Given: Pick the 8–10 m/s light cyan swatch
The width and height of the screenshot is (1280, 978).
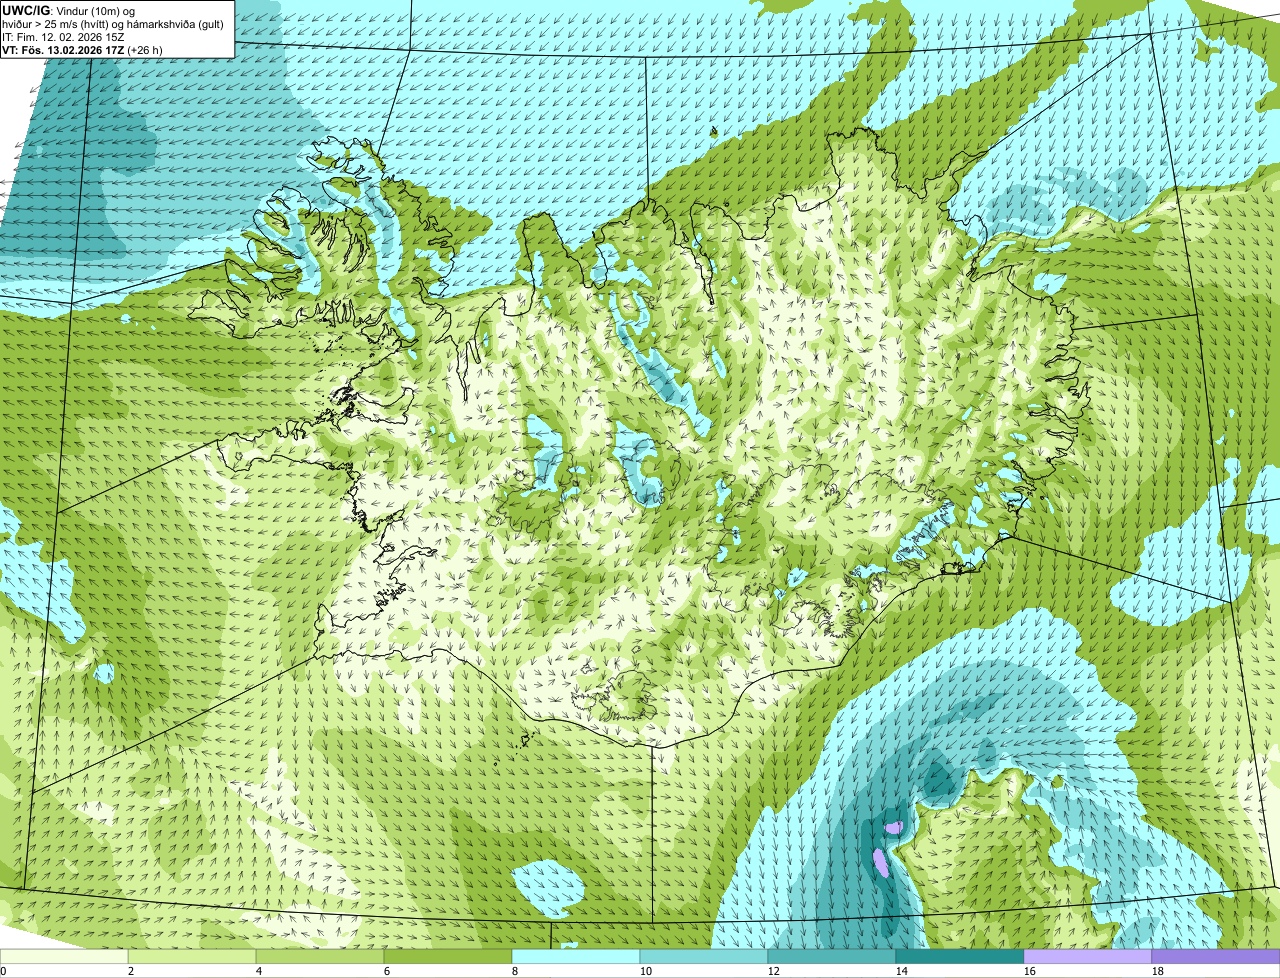Looking at the screenshot, I should [x=576, y=957].
